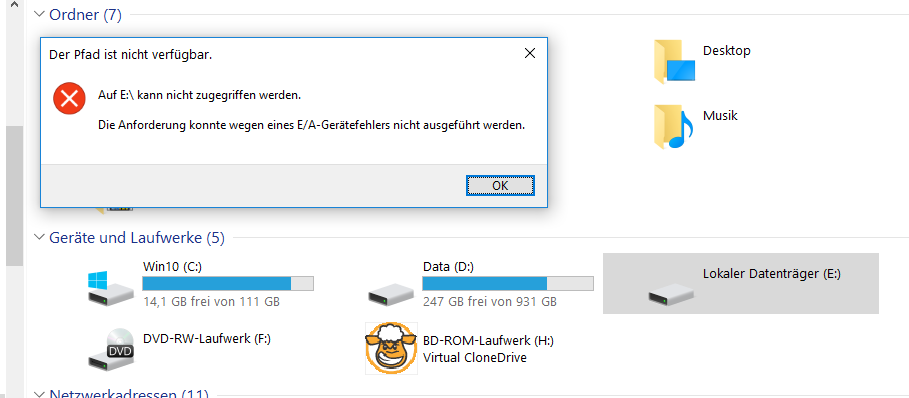Click the red error icon in dialog
The width and height of the screenshot is (909, 398).
[69, 99]
